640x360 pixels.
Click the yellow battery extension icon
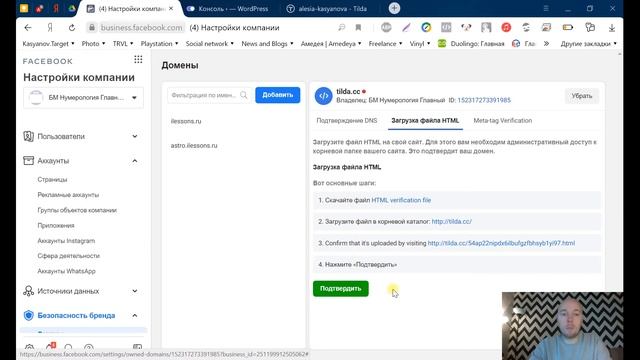point(568,27)
